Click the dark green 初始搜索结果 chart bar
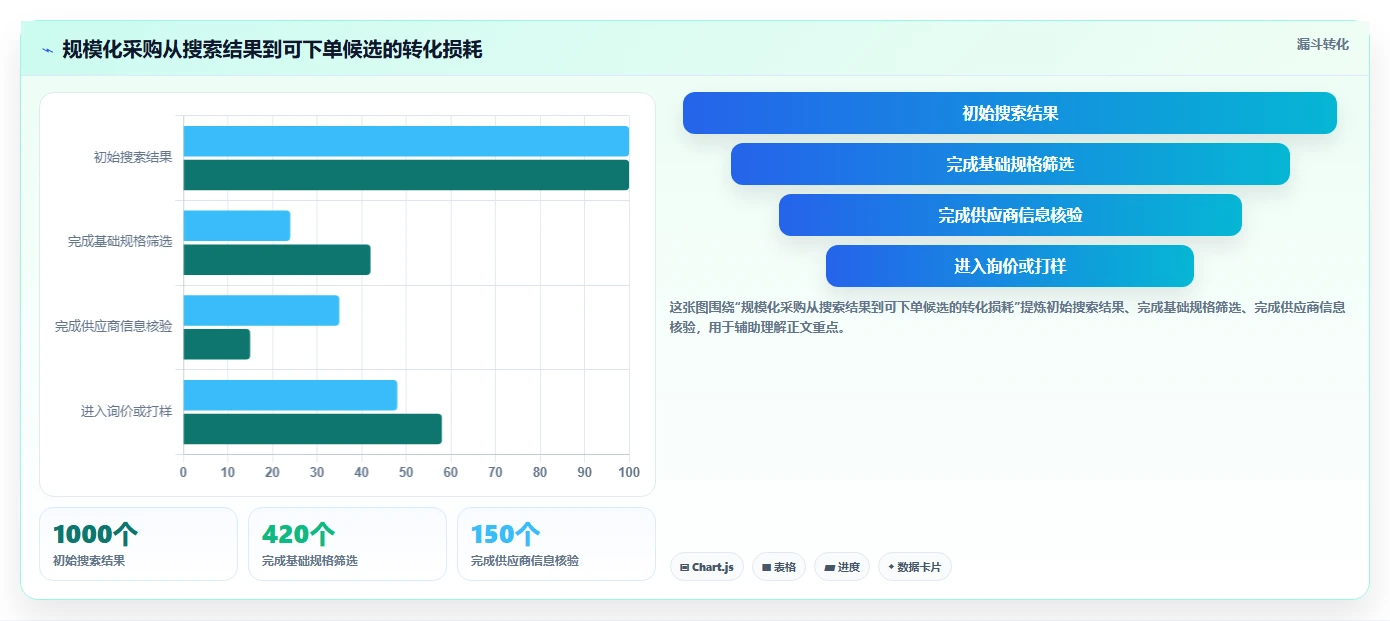This screenshot has height=621, width=1390. [406, 175]
